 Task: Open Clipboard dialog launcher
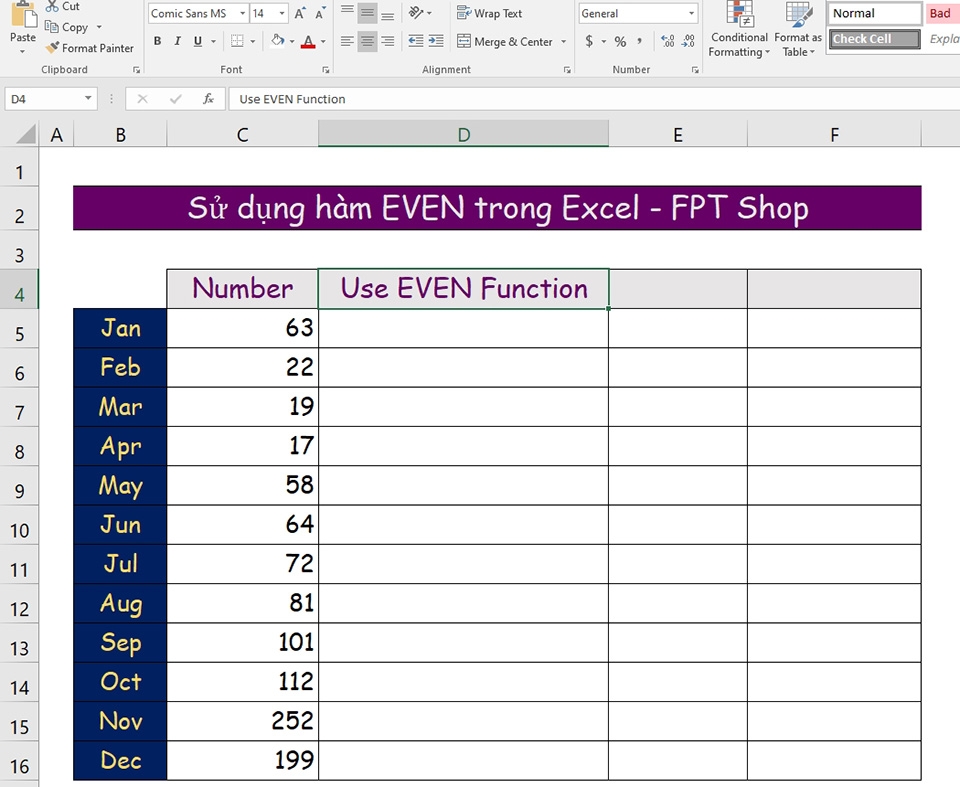(136, 70)
